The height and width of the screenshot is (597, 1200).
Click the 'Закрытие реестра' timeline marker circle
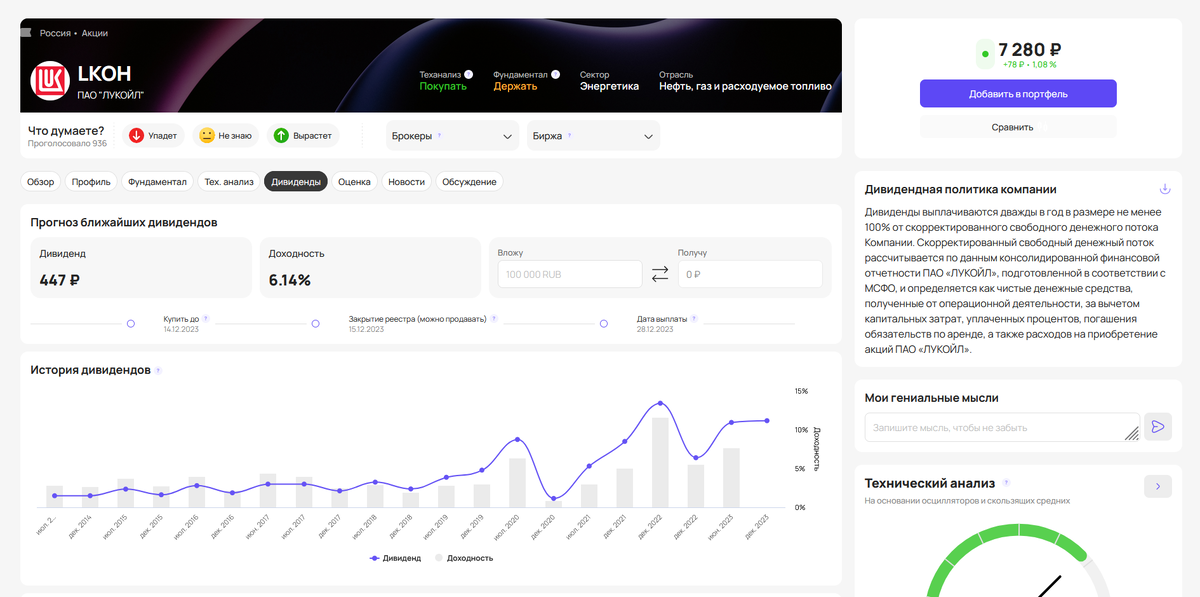pyautogui.click(x=315, y=323)
